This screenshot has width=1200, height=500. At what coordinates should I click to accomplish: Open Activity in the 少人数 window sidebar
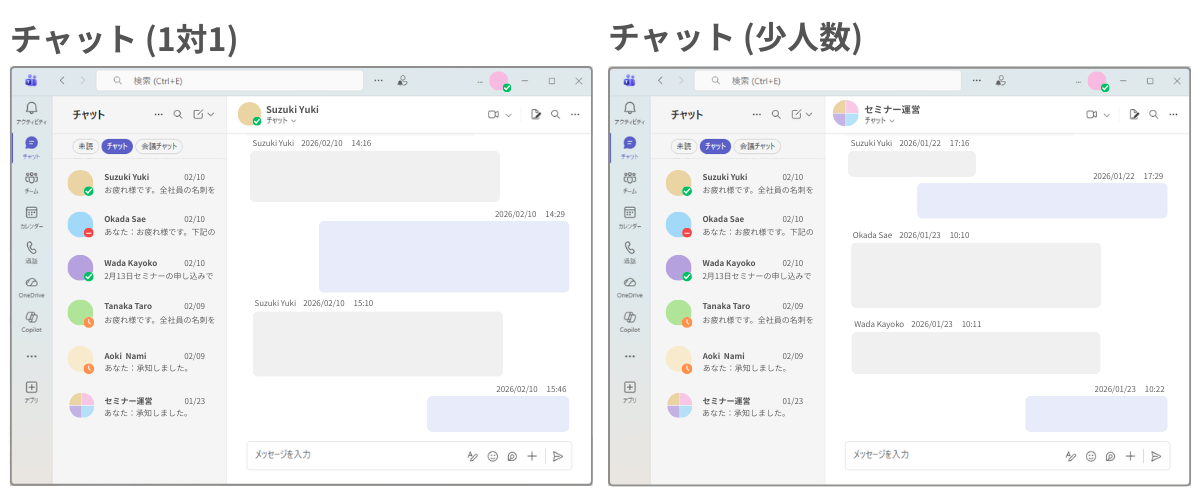point(629,112)
